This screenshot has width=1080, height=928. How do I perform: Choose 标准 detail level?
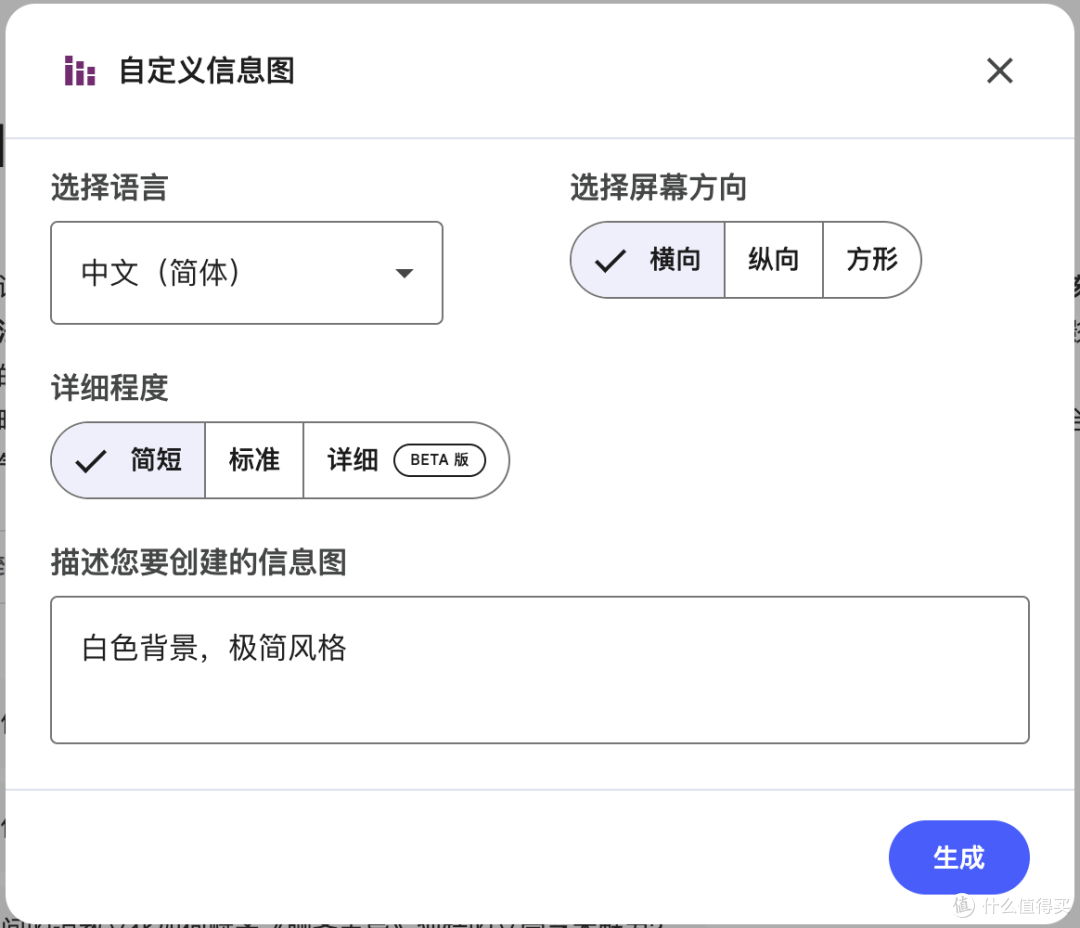pyautogui.click(x=254, y=460)
